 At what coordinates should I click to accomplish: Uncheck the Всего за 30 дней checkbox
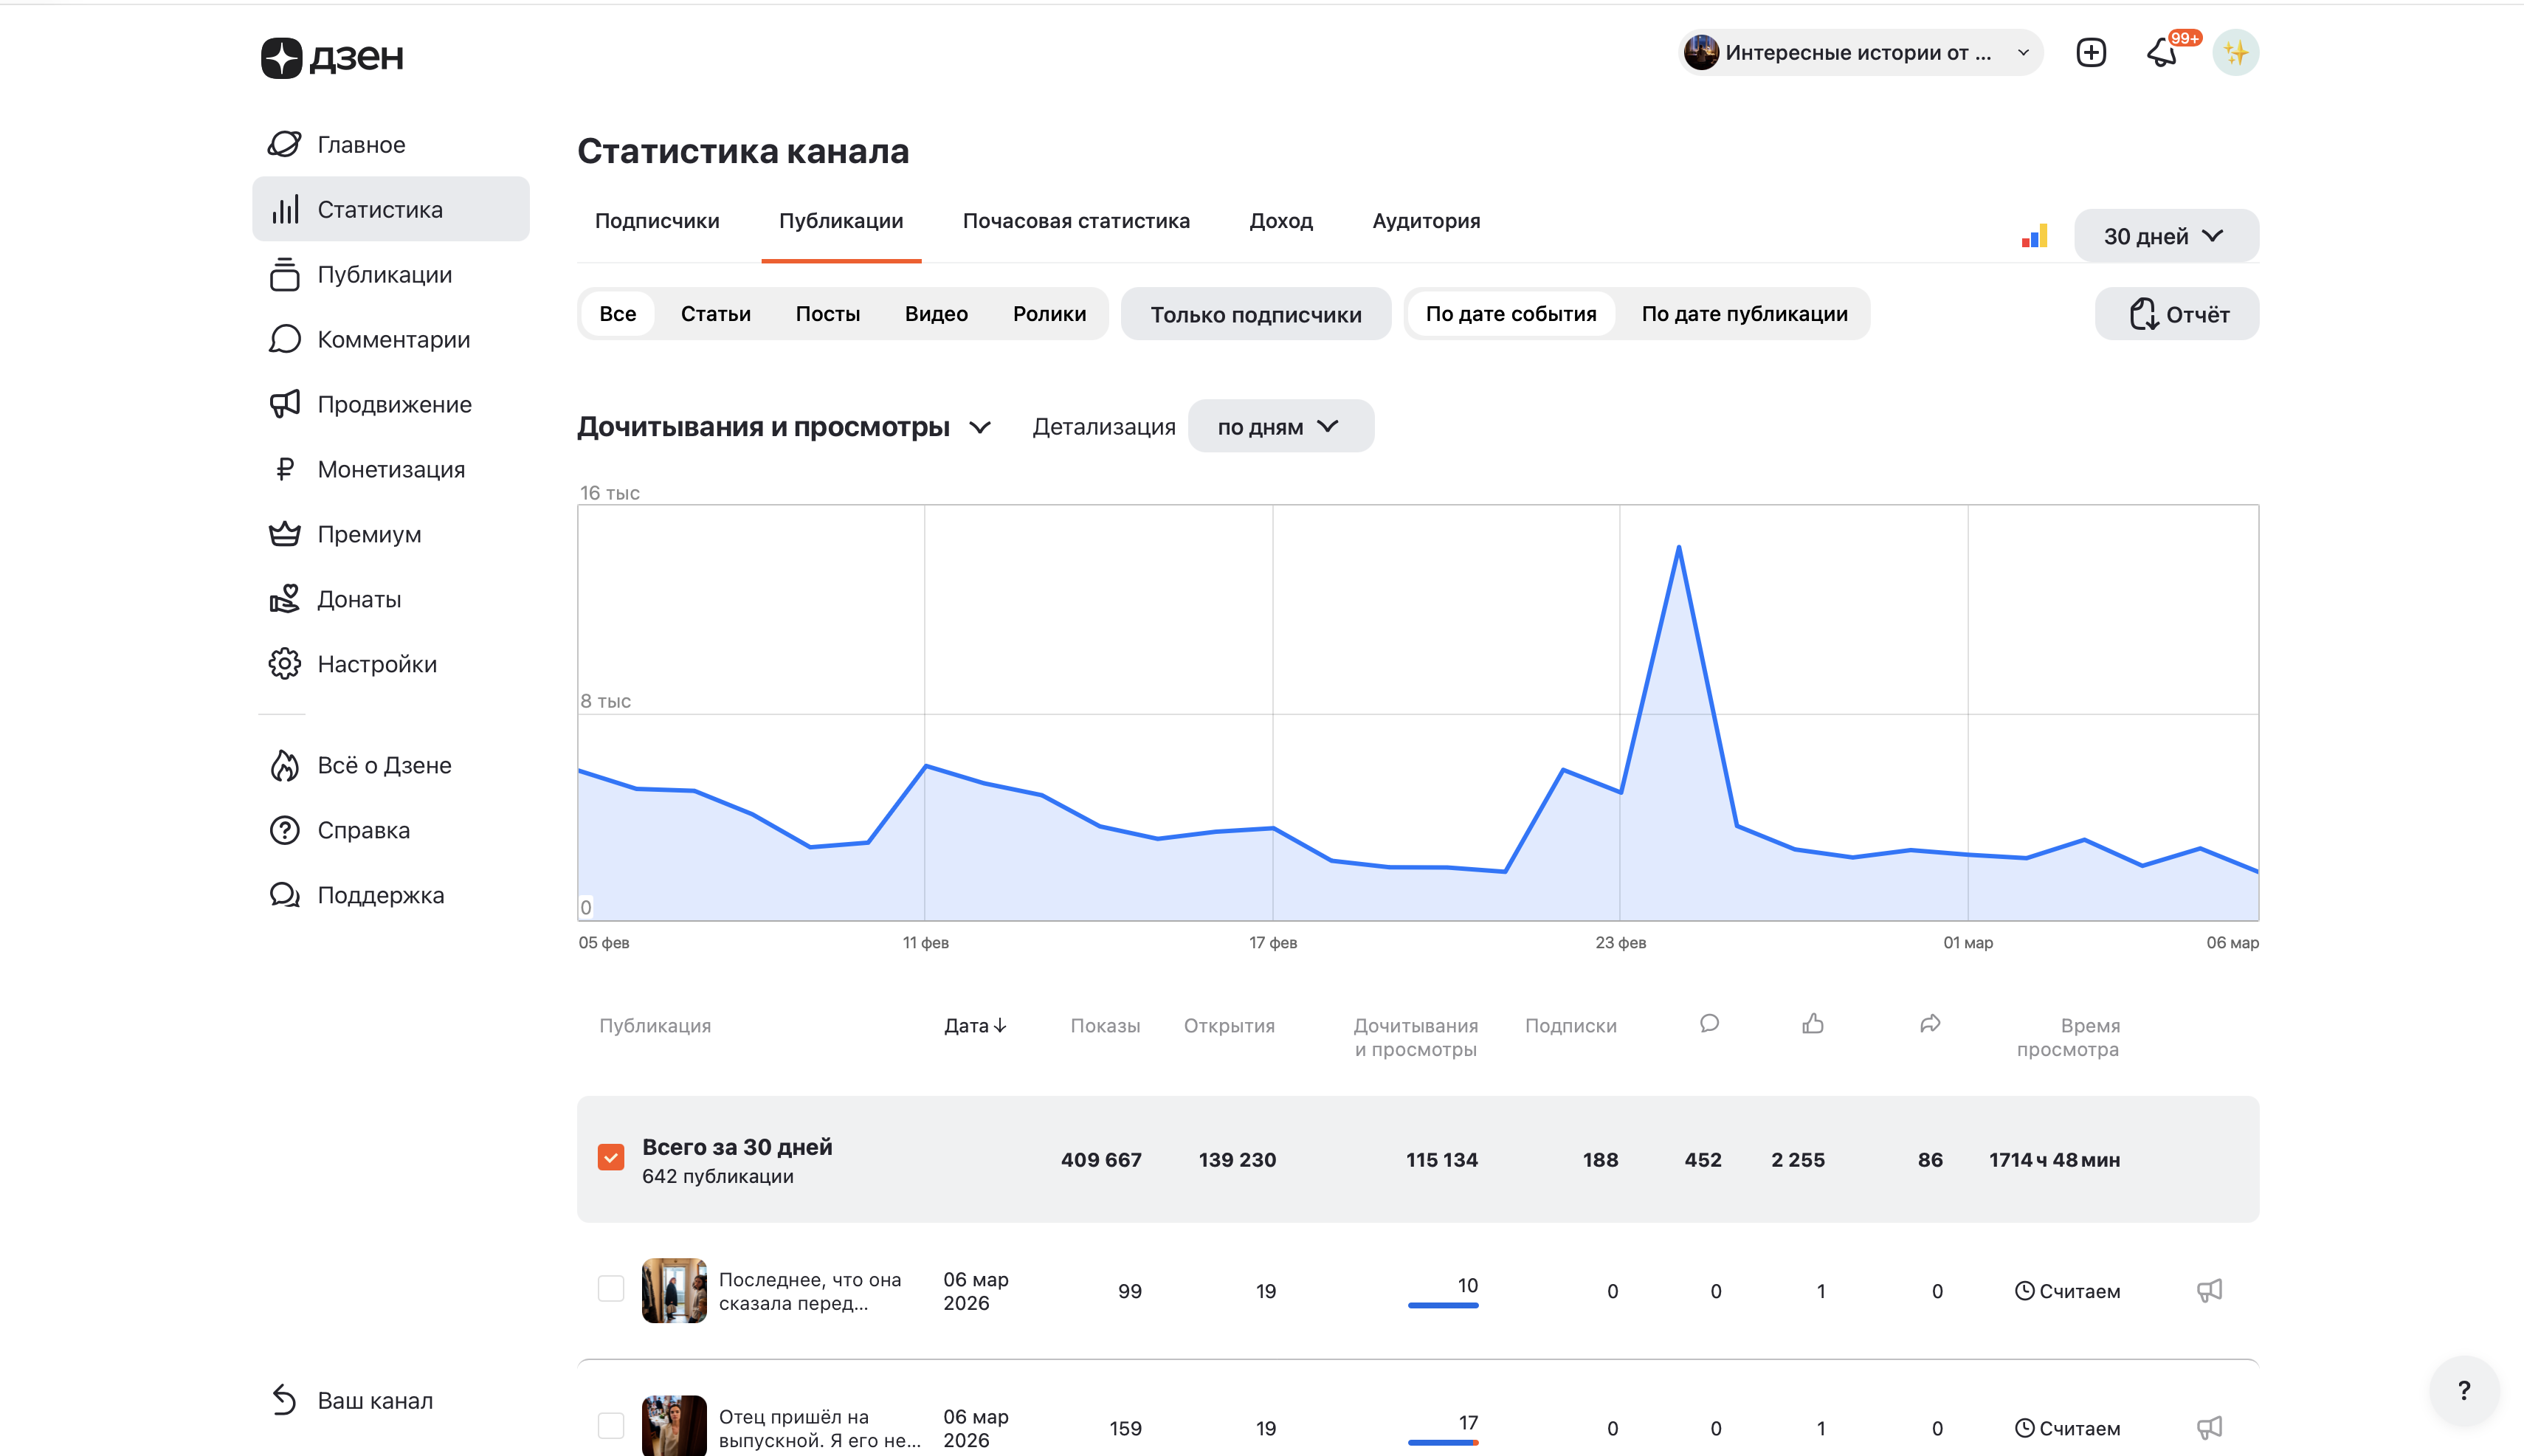tap(610, 1158)
